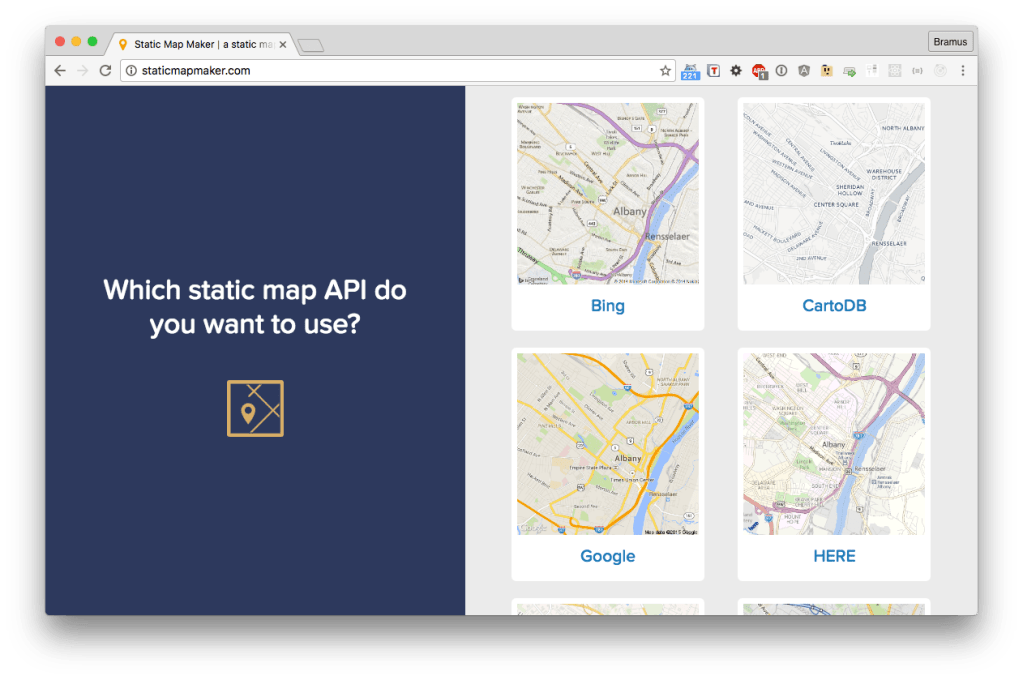Close the Static Map Maker tab

click(283, 45)
